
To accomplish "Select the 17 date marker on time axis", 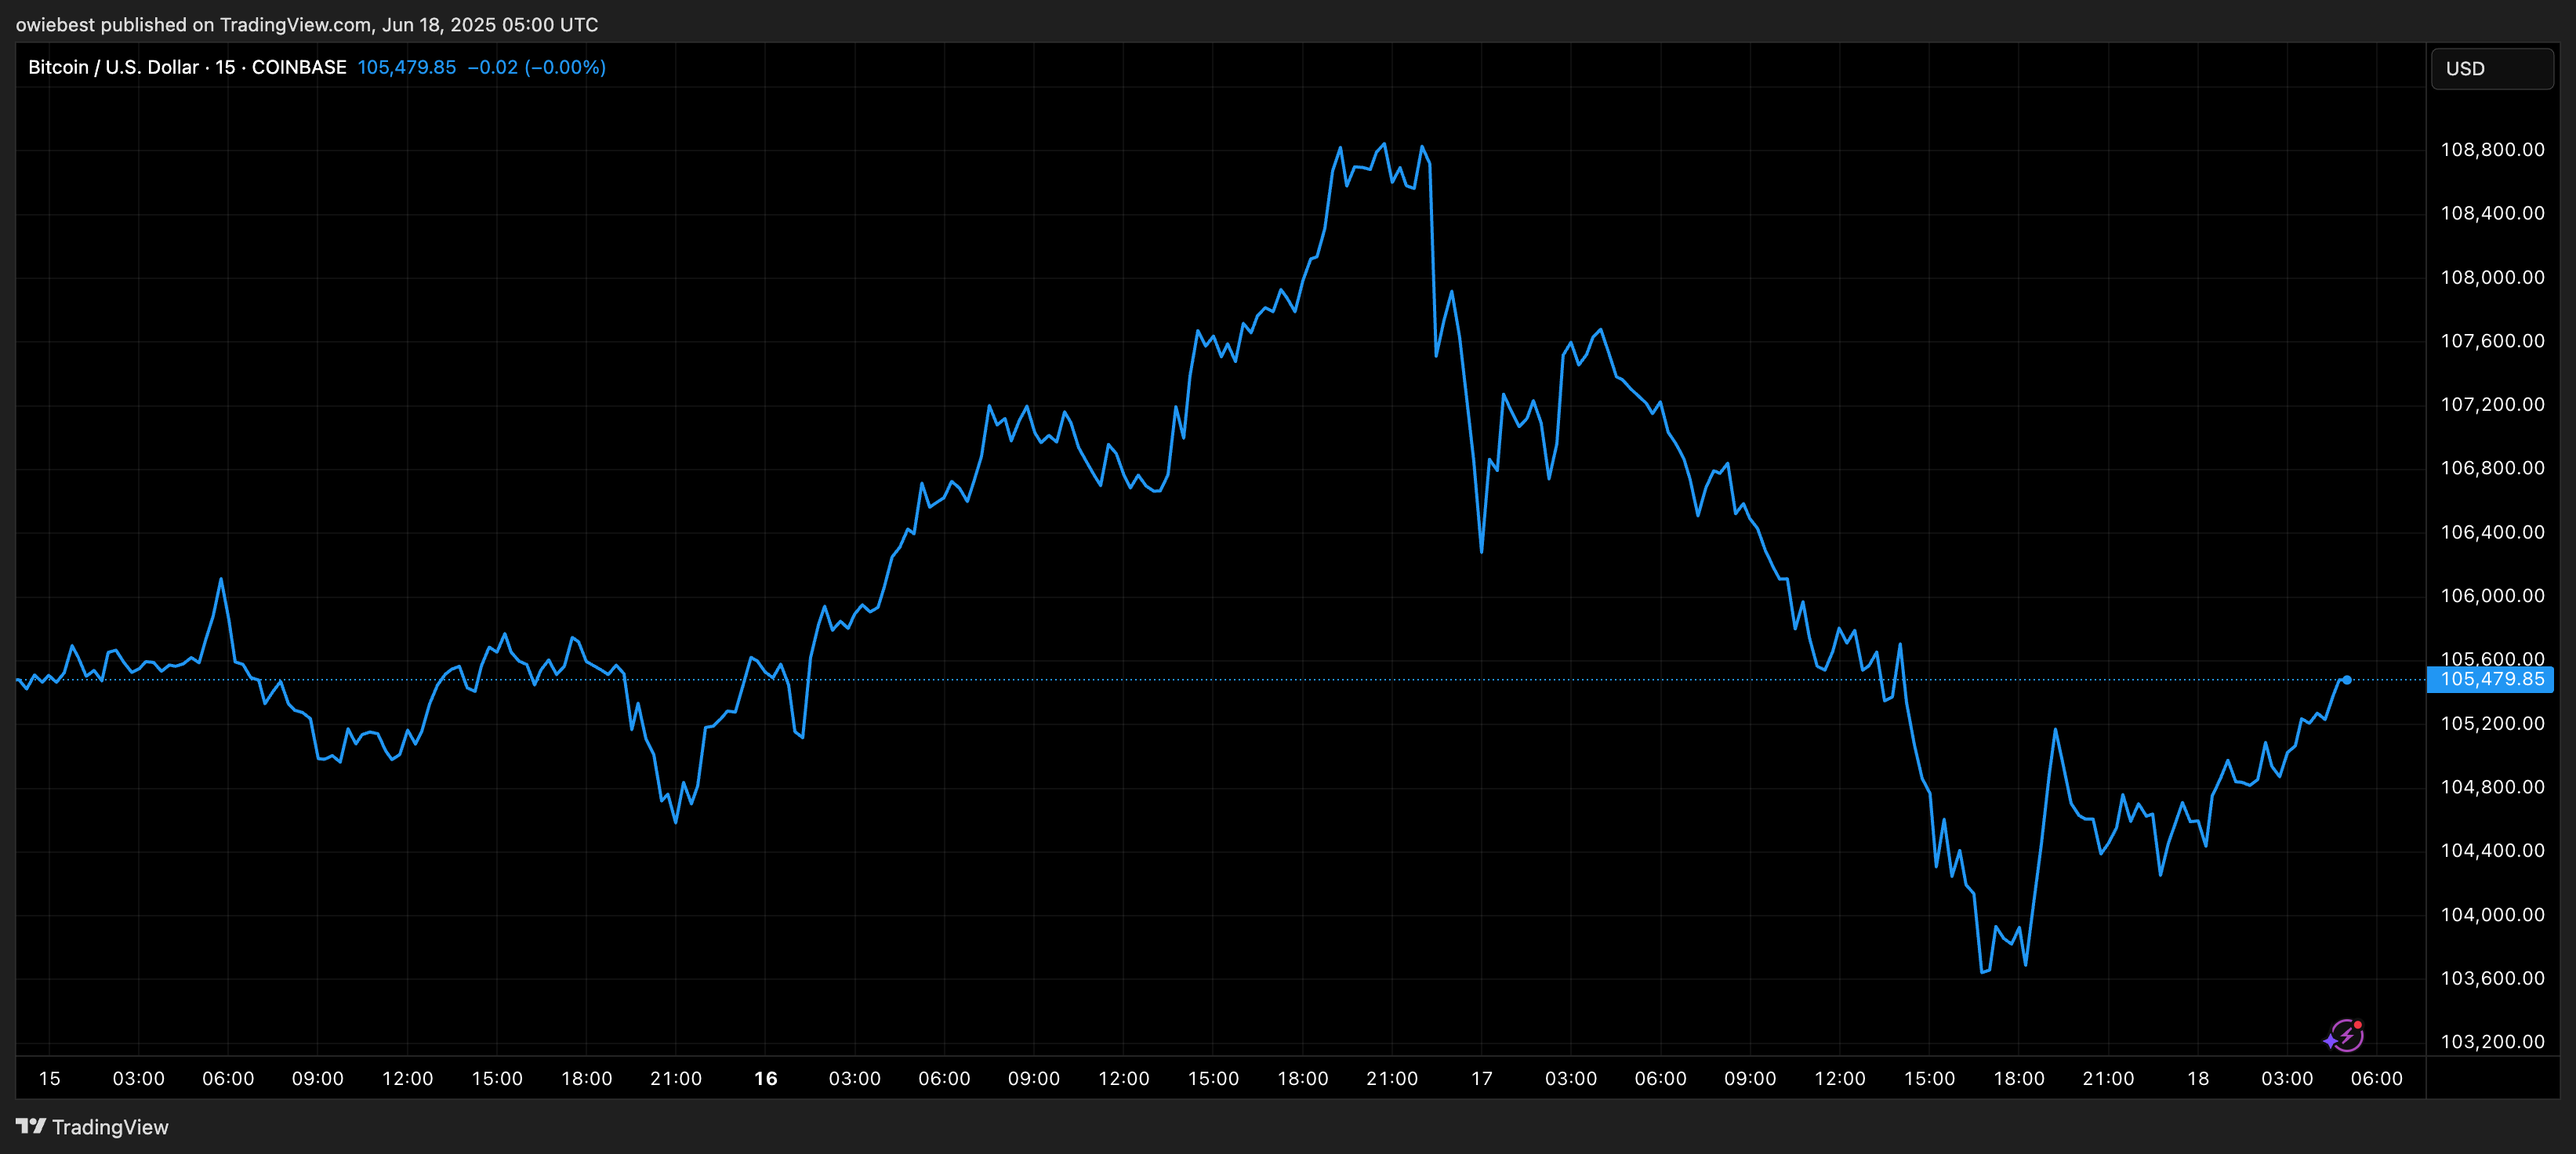I will point(1481,1078).
